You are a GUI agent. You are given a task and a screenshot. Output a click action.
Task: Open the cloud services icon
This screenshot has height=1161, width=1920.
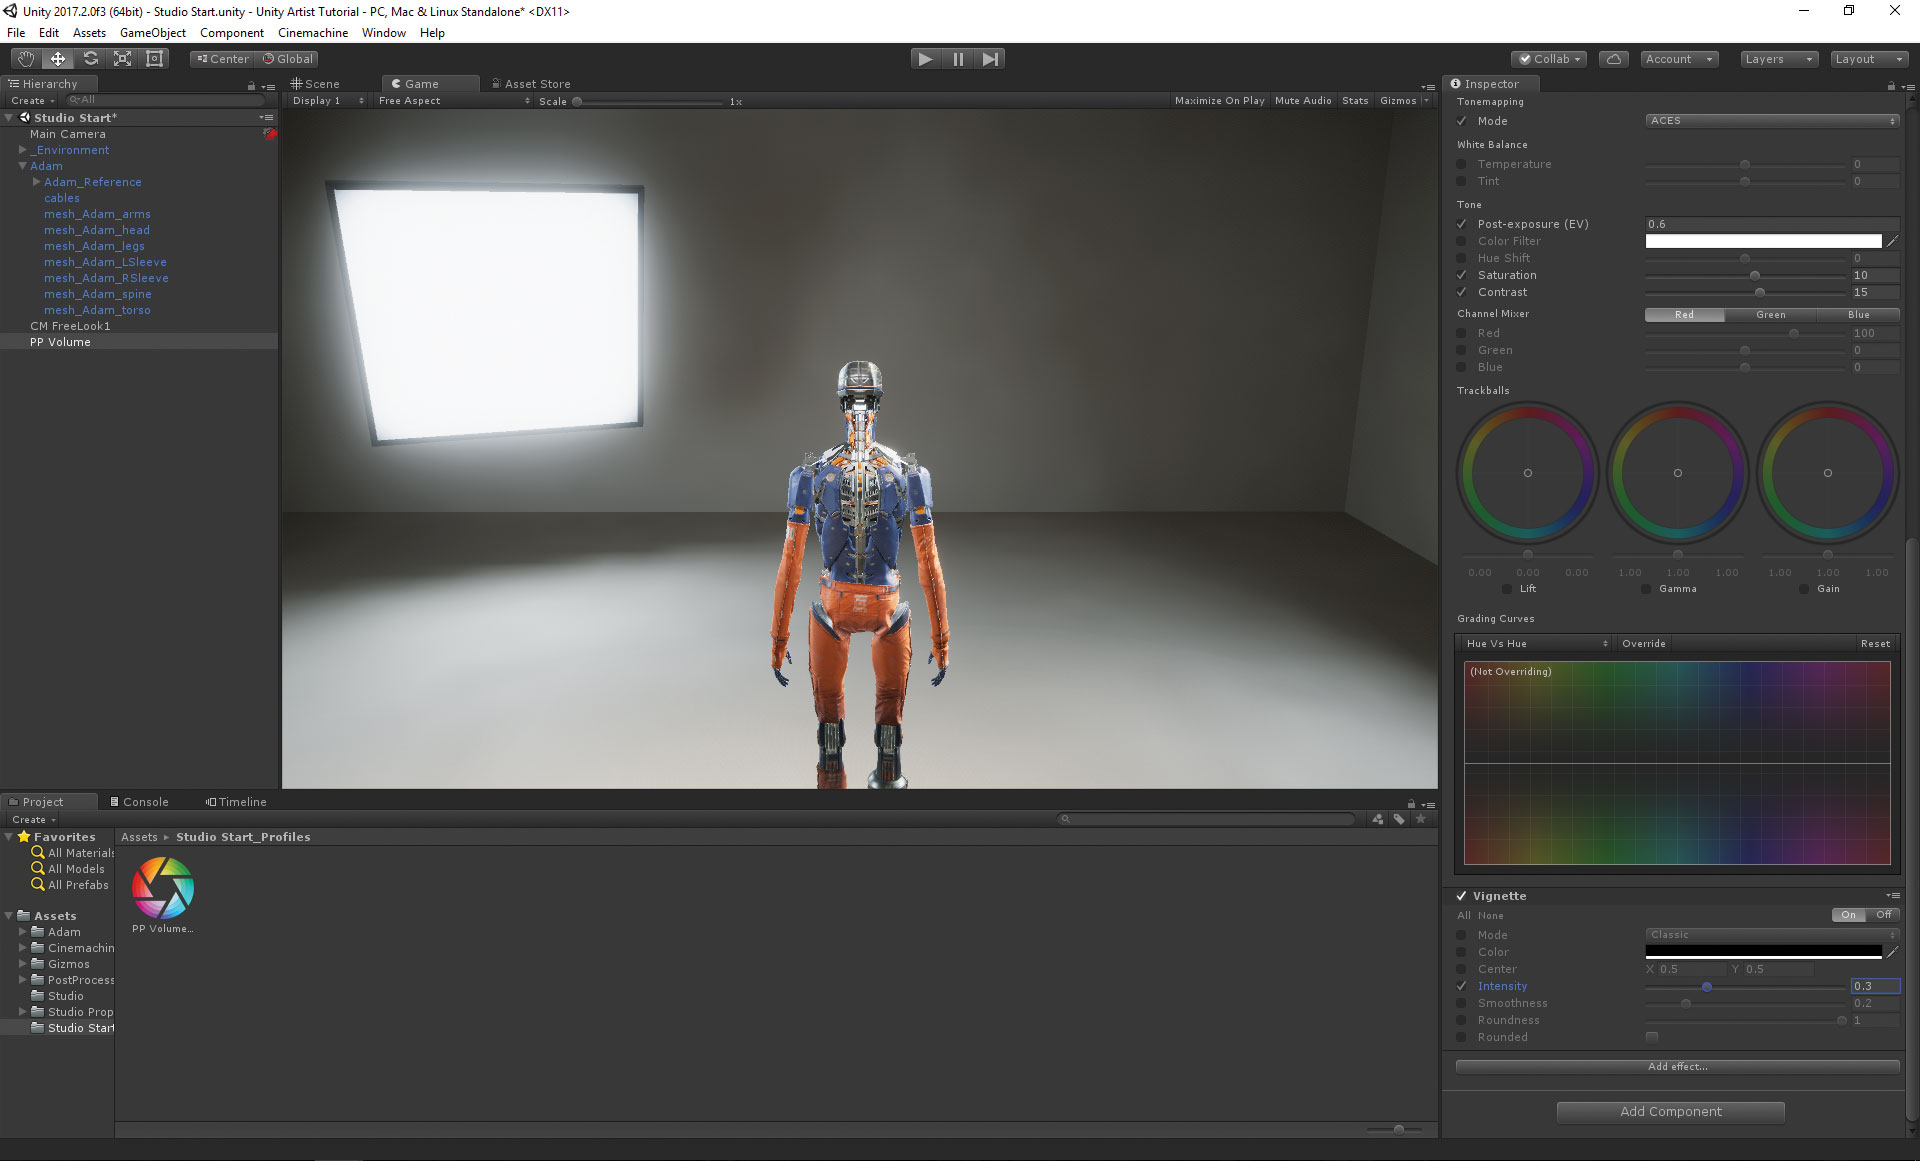tap(1613, 59)
